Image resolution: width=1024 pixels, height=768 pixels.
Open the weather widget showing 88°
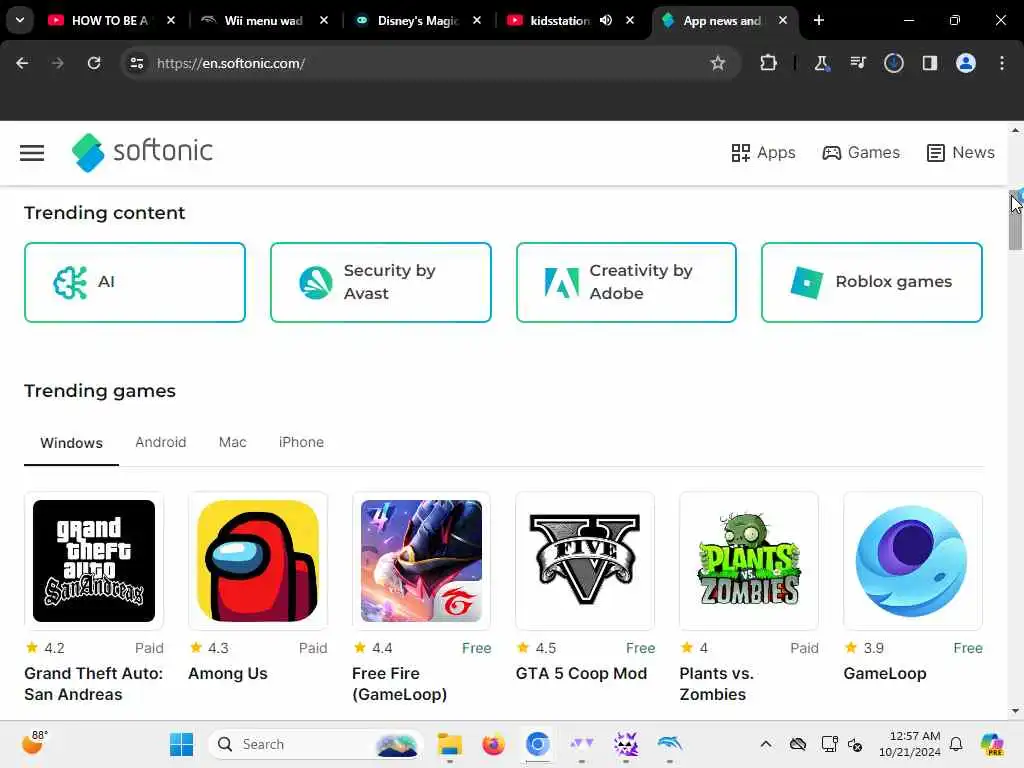(x=34, y=743)
